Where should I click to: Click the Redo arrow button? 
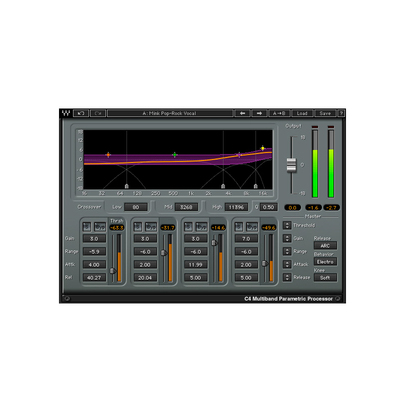pyautogui.click(x=98, y=113)
